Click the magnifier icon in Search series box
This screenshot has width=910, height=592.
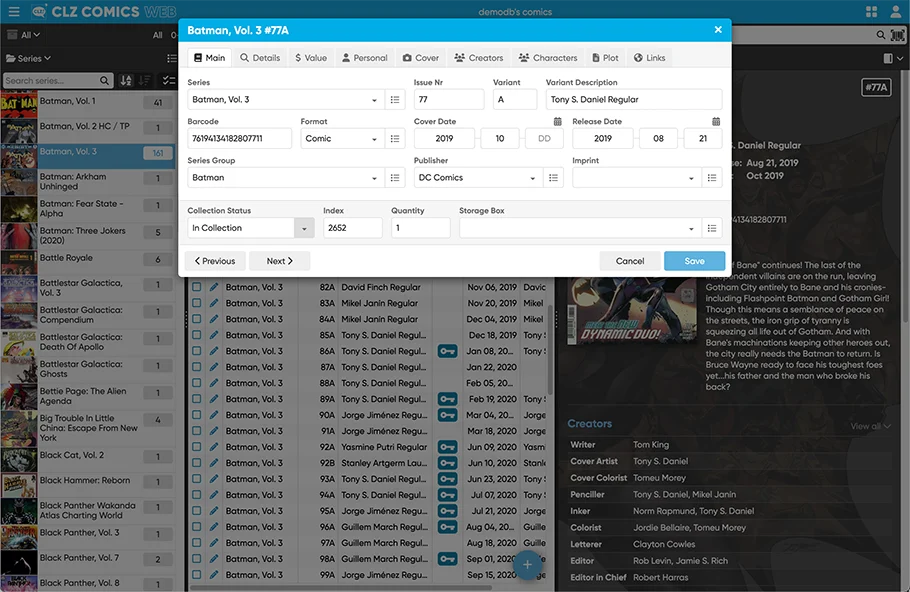[x=104, y=81]
